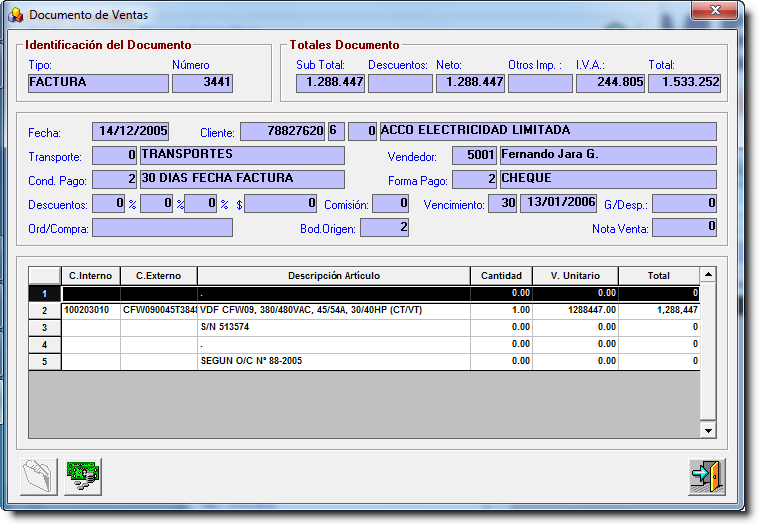Image resolution: width=759 pixels, height=525 pixels.
Task: Click the Vencimiento date 13/01/2006
Action: pyautogui.click(x=558, y=203)
